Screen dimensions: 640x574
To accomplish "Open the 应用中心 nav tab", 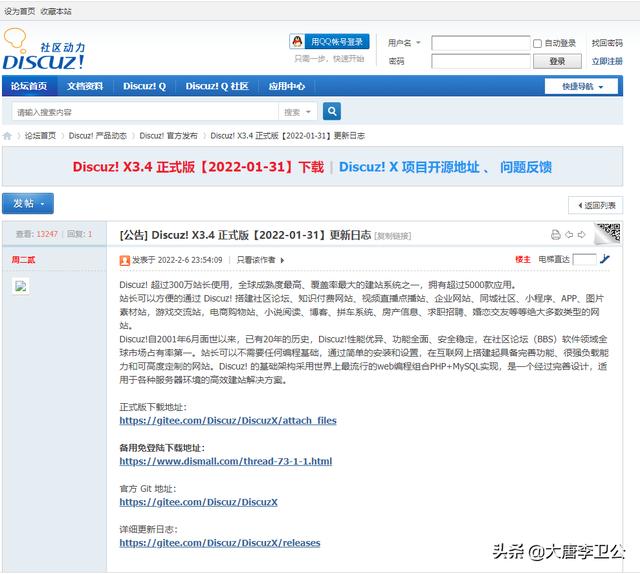I will coord(287,87).
